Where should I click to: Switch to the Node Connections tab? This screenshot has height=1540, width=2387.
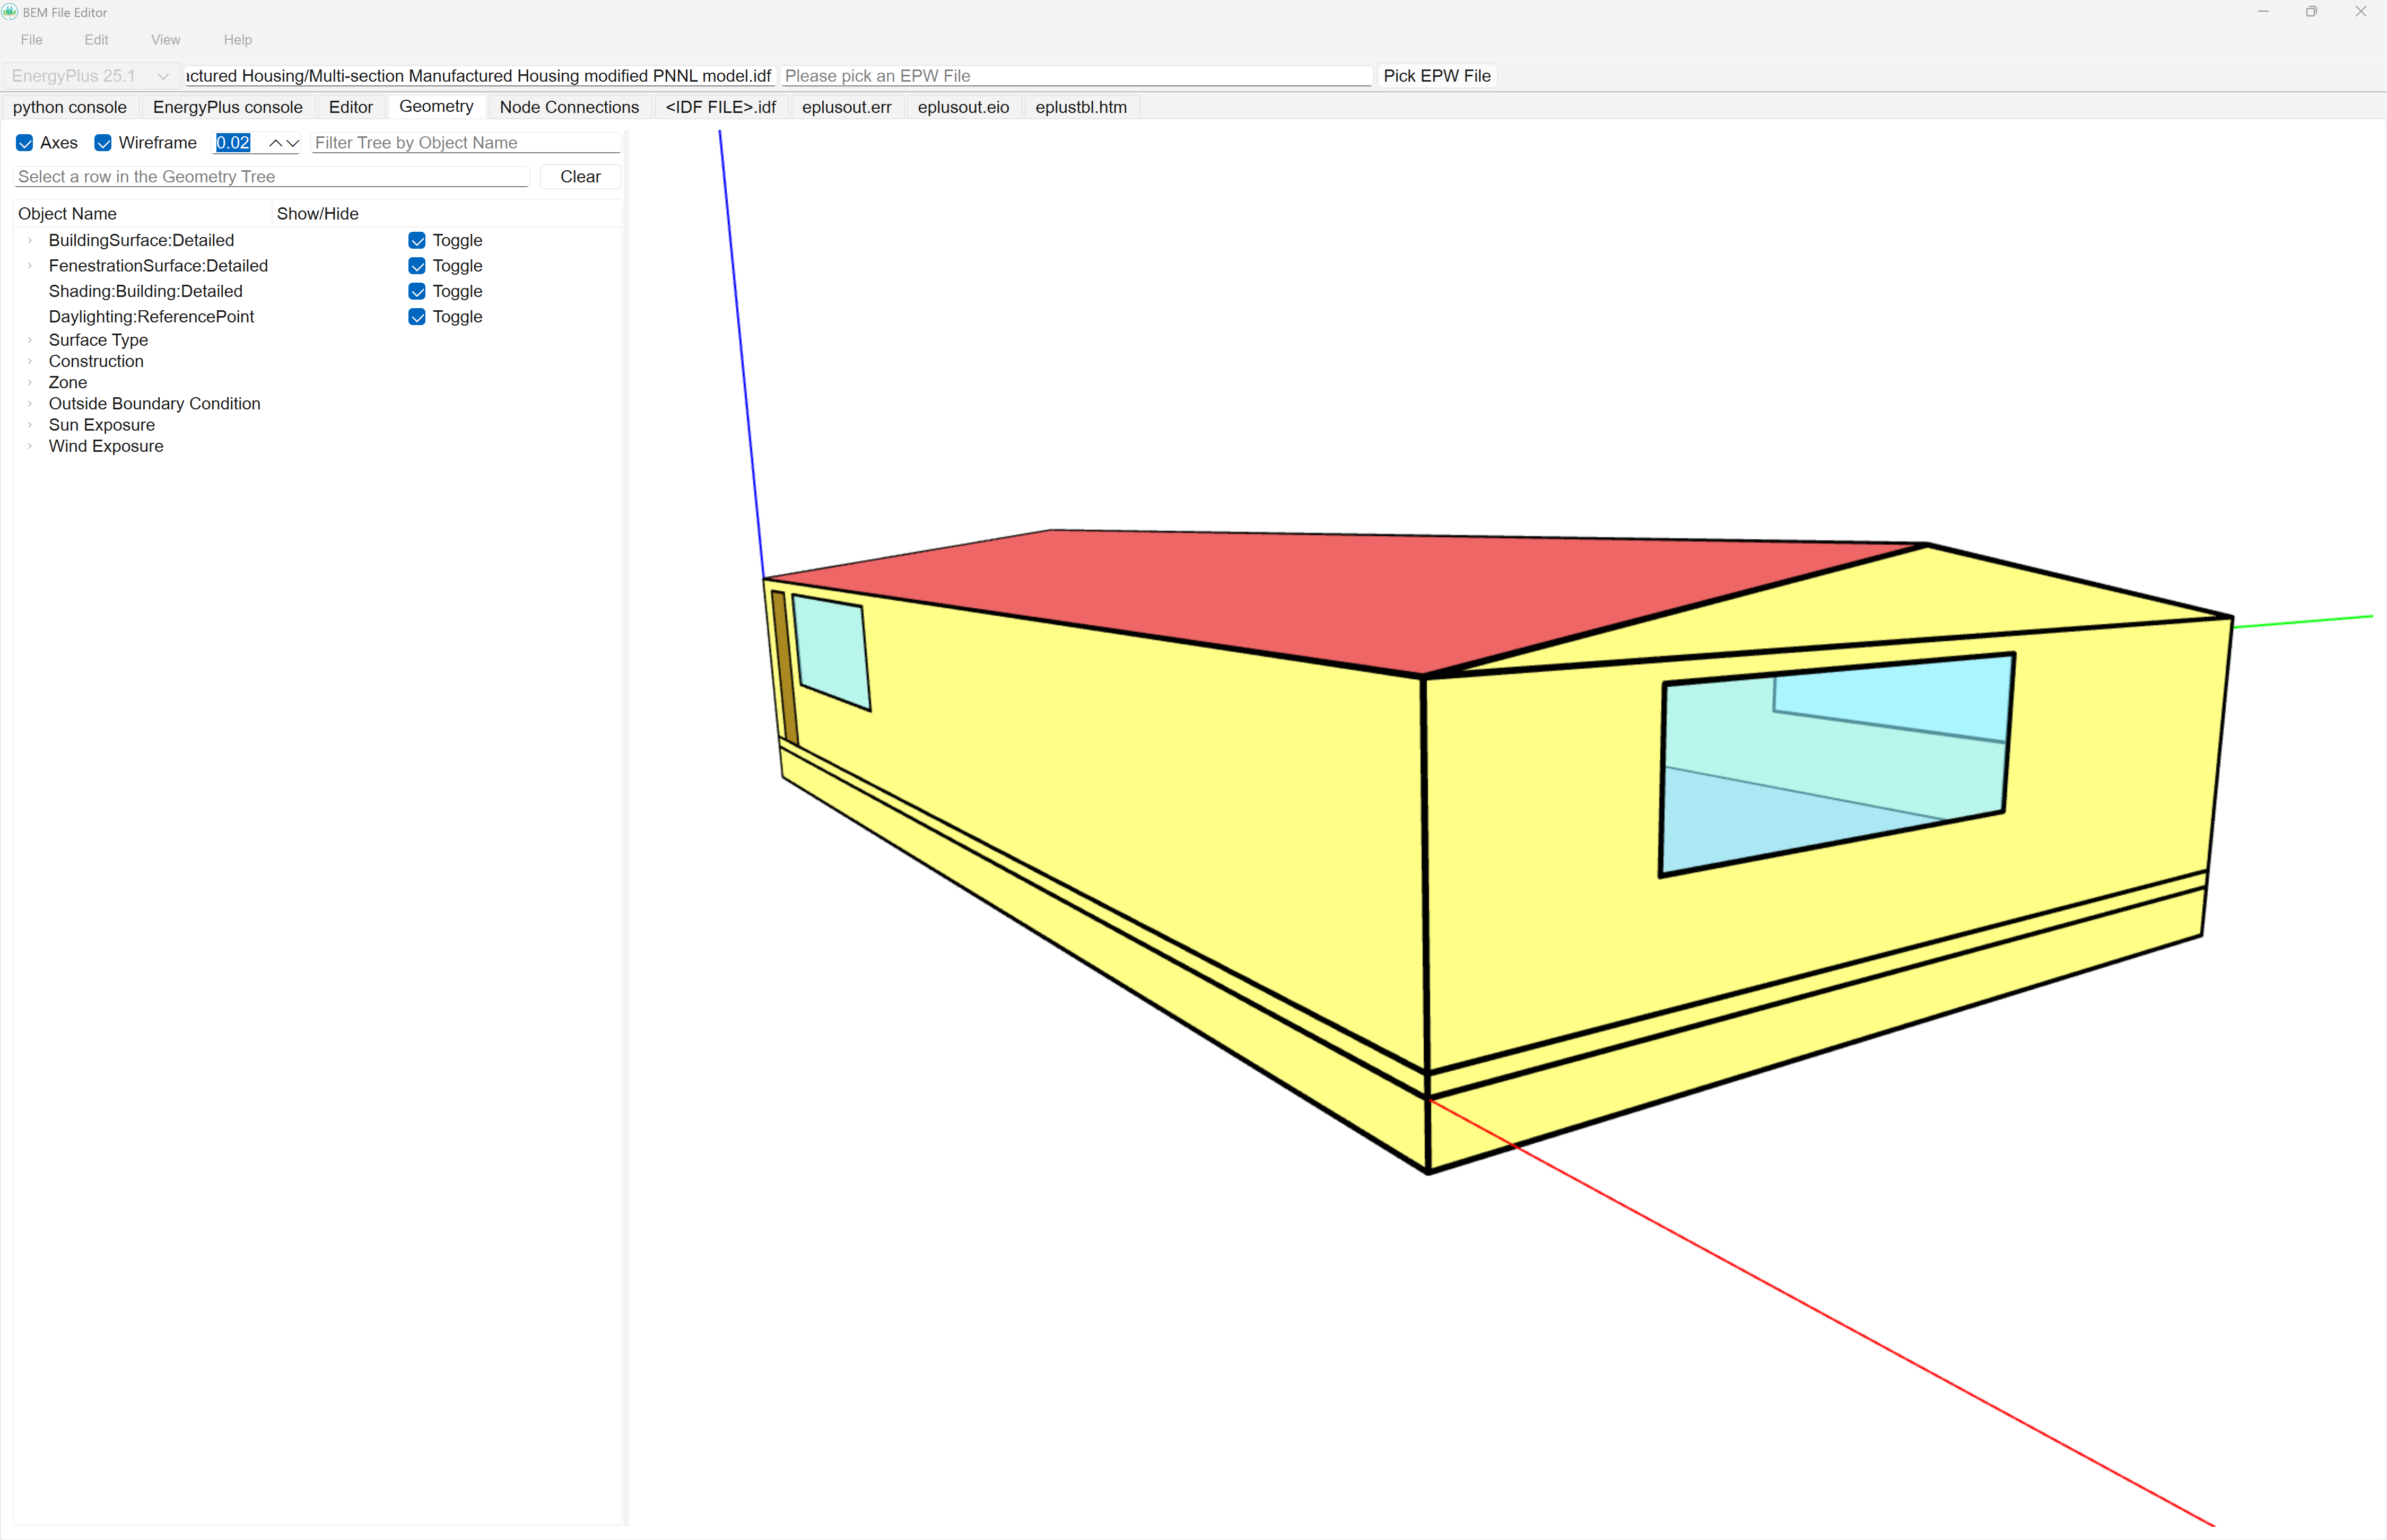(x=569, y=107)
